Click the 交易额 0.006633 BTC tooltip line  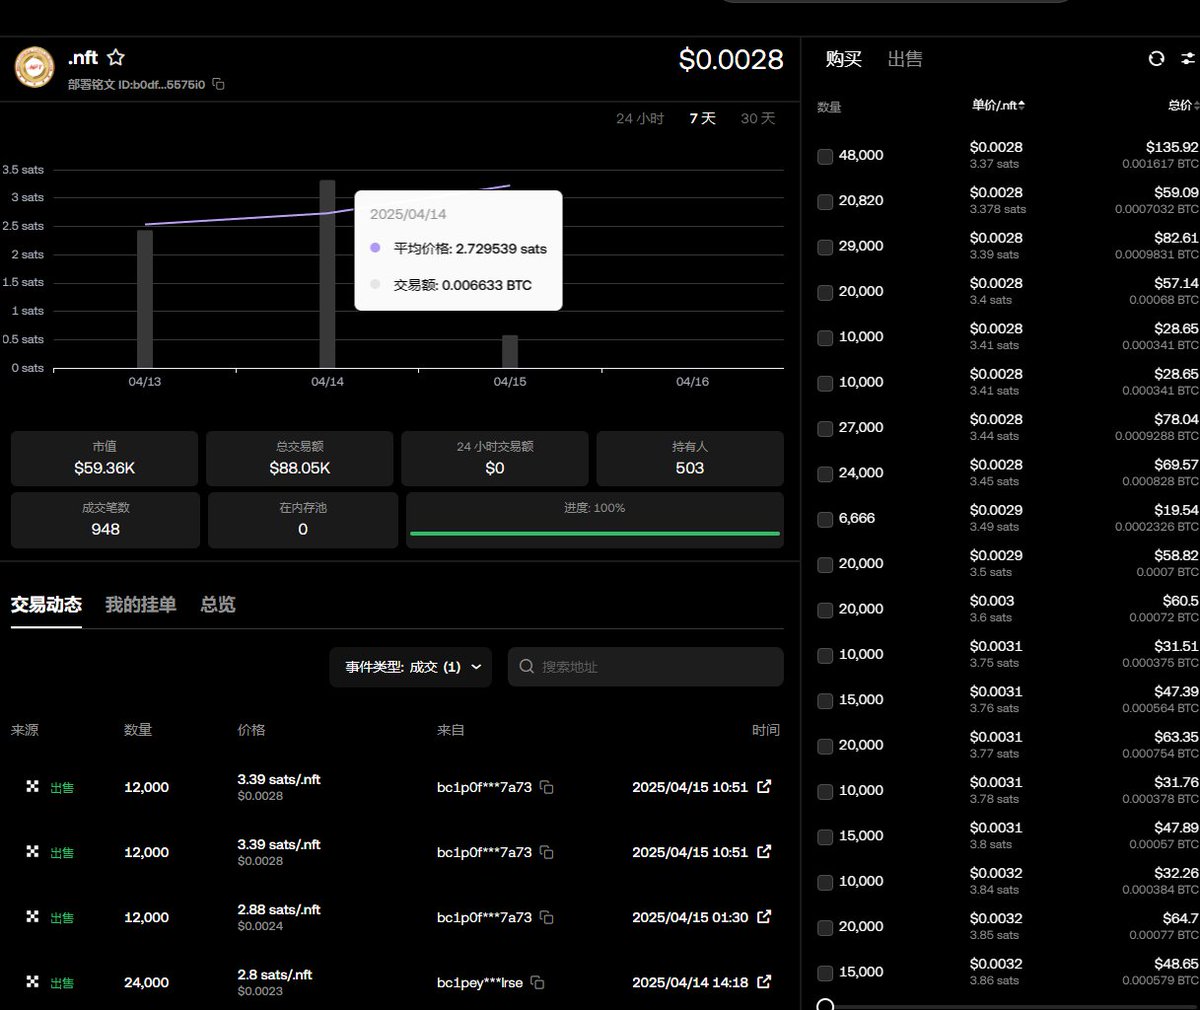coord(451,285)
